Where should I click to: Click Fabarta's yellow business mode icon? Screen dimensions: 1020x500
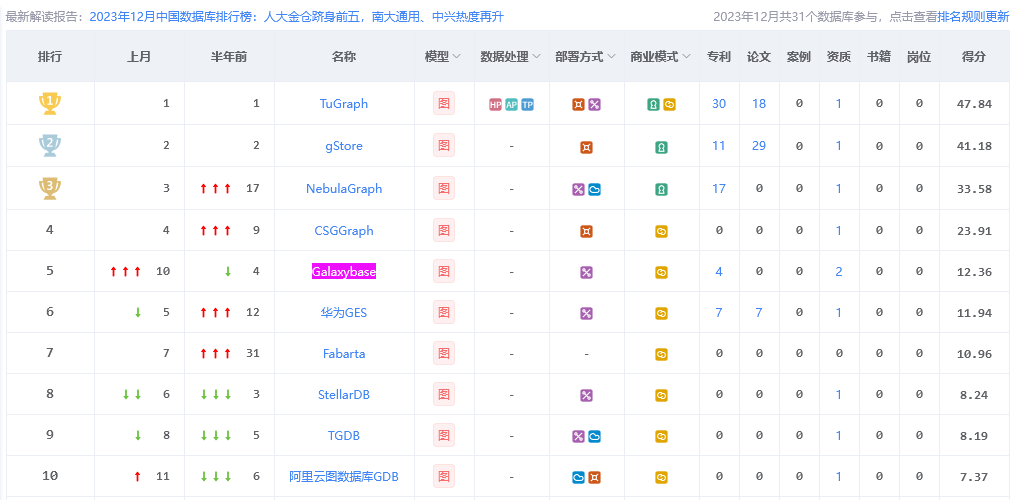coord(662,355)
